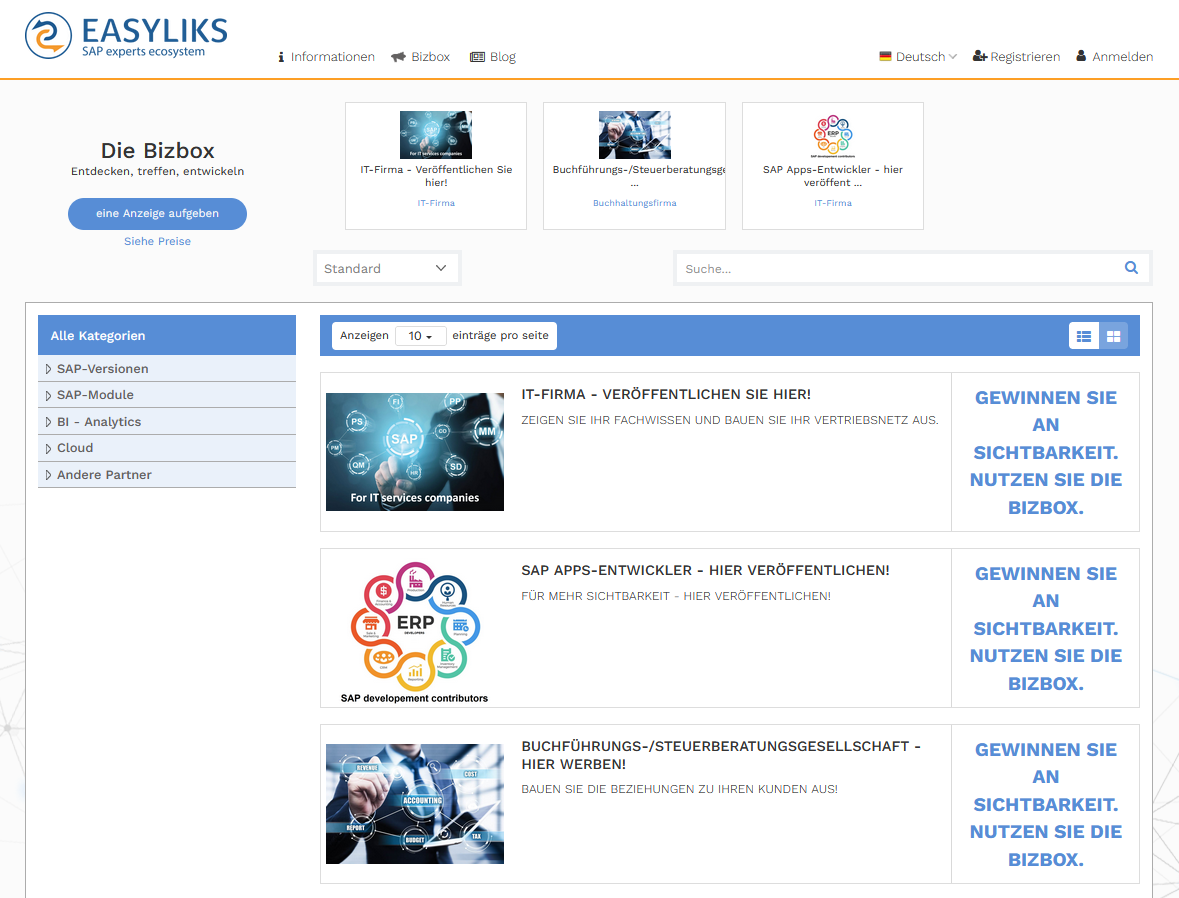Open the Informationen menu
Viewport: 1179px width, 898px height.
point(326,57)
